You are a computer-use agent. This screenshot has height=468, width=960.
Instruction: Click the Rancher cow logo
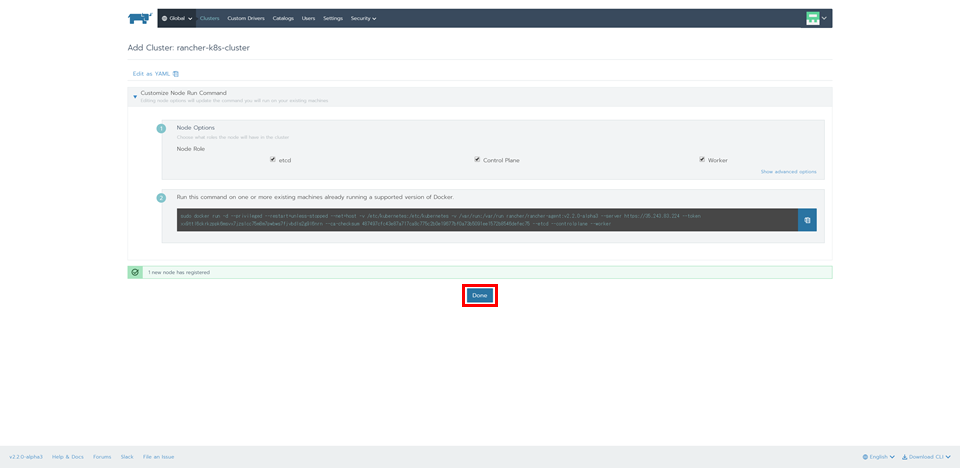tap(140, 18)
